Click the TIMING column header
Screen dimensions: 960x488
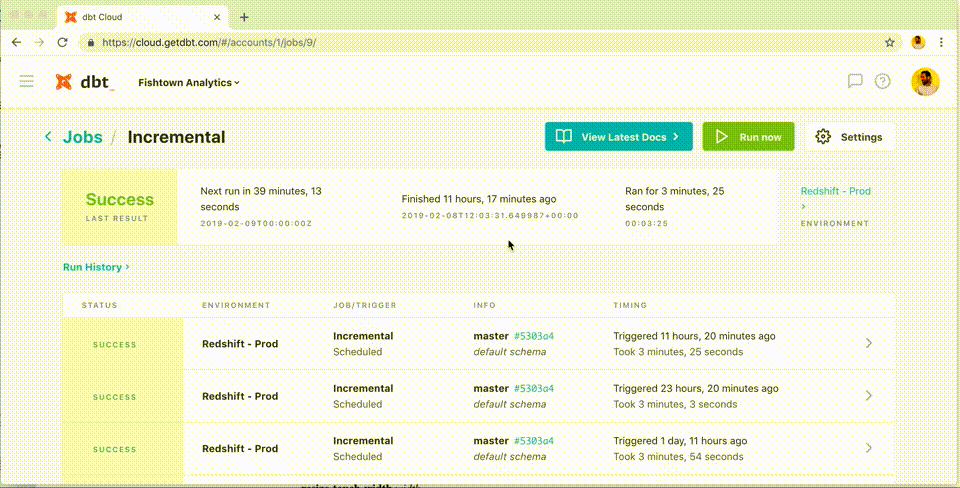pyautogui.click(x=630, y=305)
